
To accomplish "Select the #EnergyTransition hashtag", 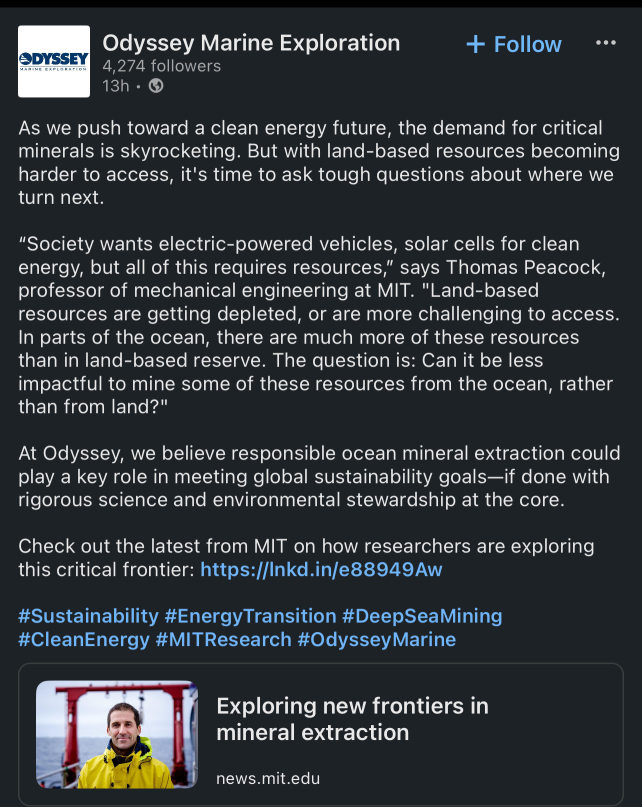I will 250,616.
